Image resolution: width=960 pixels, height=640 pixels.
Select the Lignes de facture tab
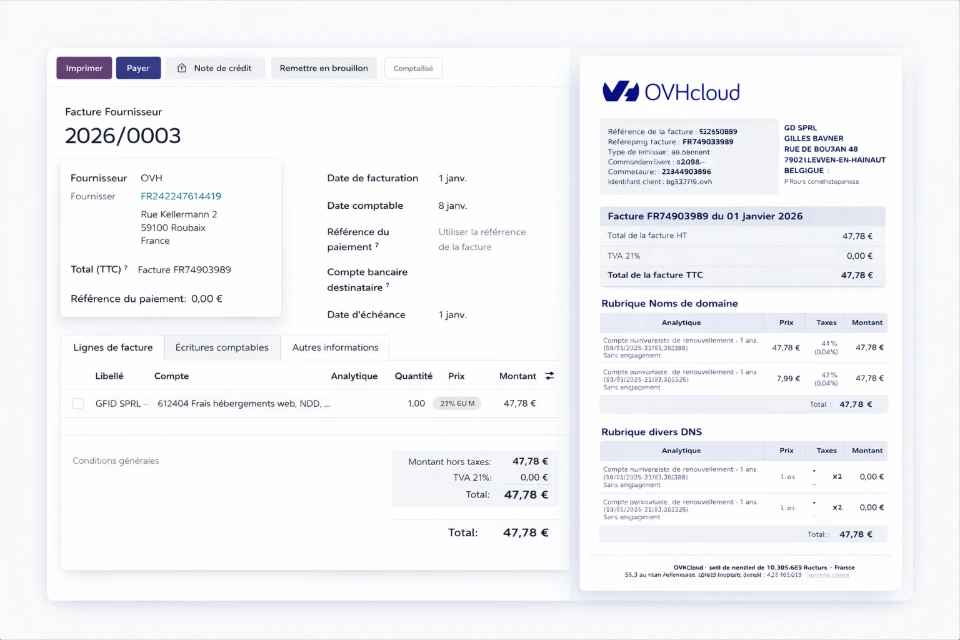[113, 348]
